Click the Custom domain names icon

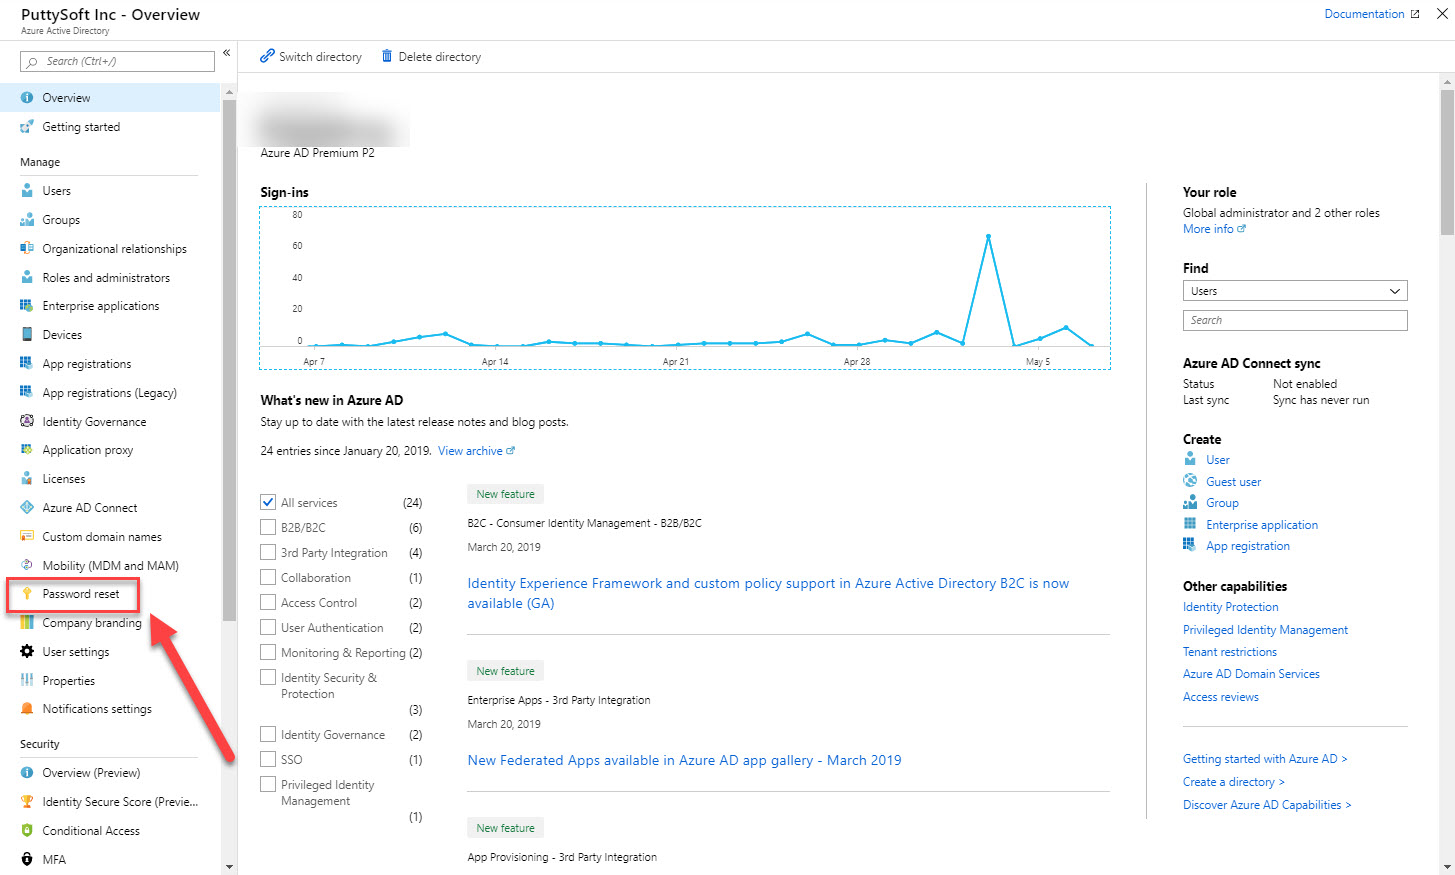click(27, 536)
